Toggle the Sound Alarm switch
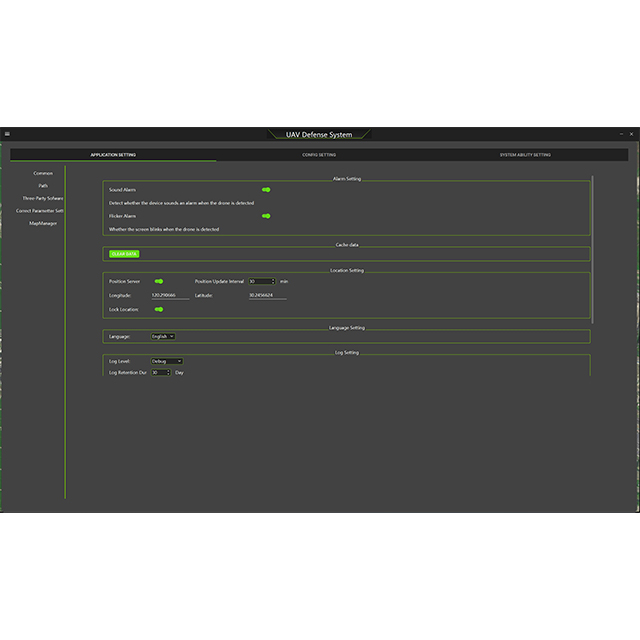Viewport: 640px width, 640px height. tap(266, 190)
